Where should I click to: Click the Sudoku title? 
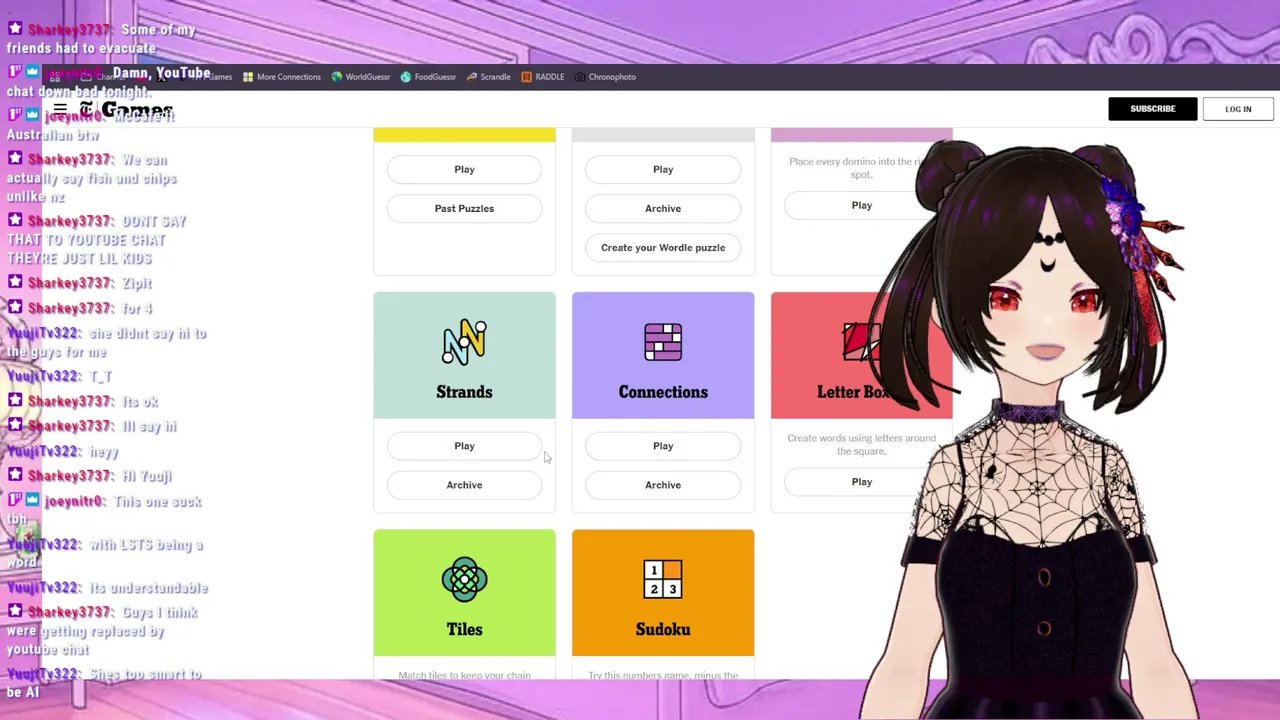[663, 629]
